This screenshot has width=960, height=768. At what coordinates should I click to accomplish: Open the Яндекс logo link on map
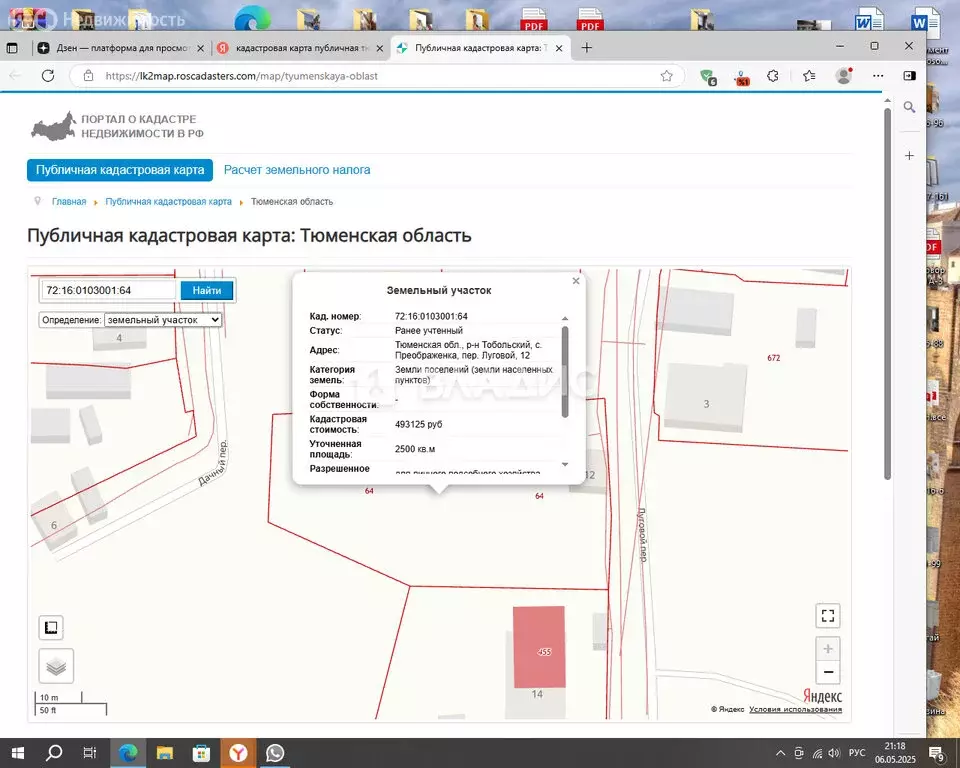822,696
